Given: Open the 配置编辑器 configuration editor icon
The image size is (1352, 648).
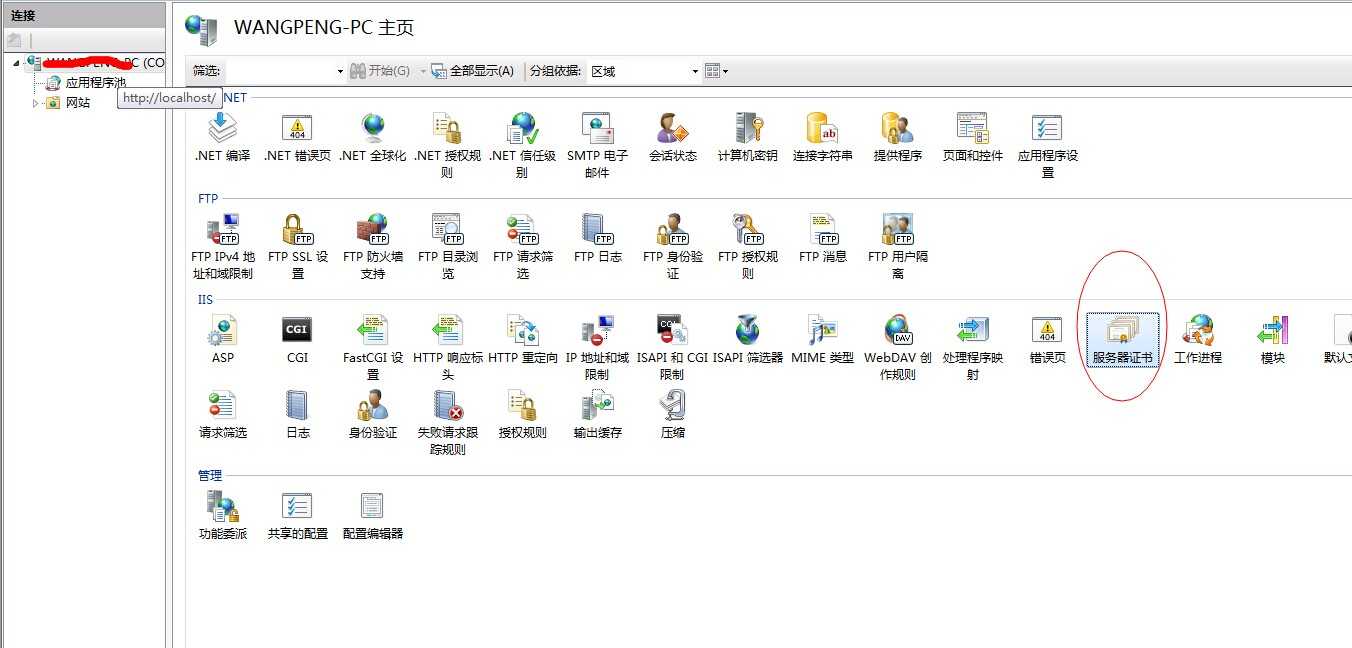Looking at the screenshot, I should coord(371,508).
